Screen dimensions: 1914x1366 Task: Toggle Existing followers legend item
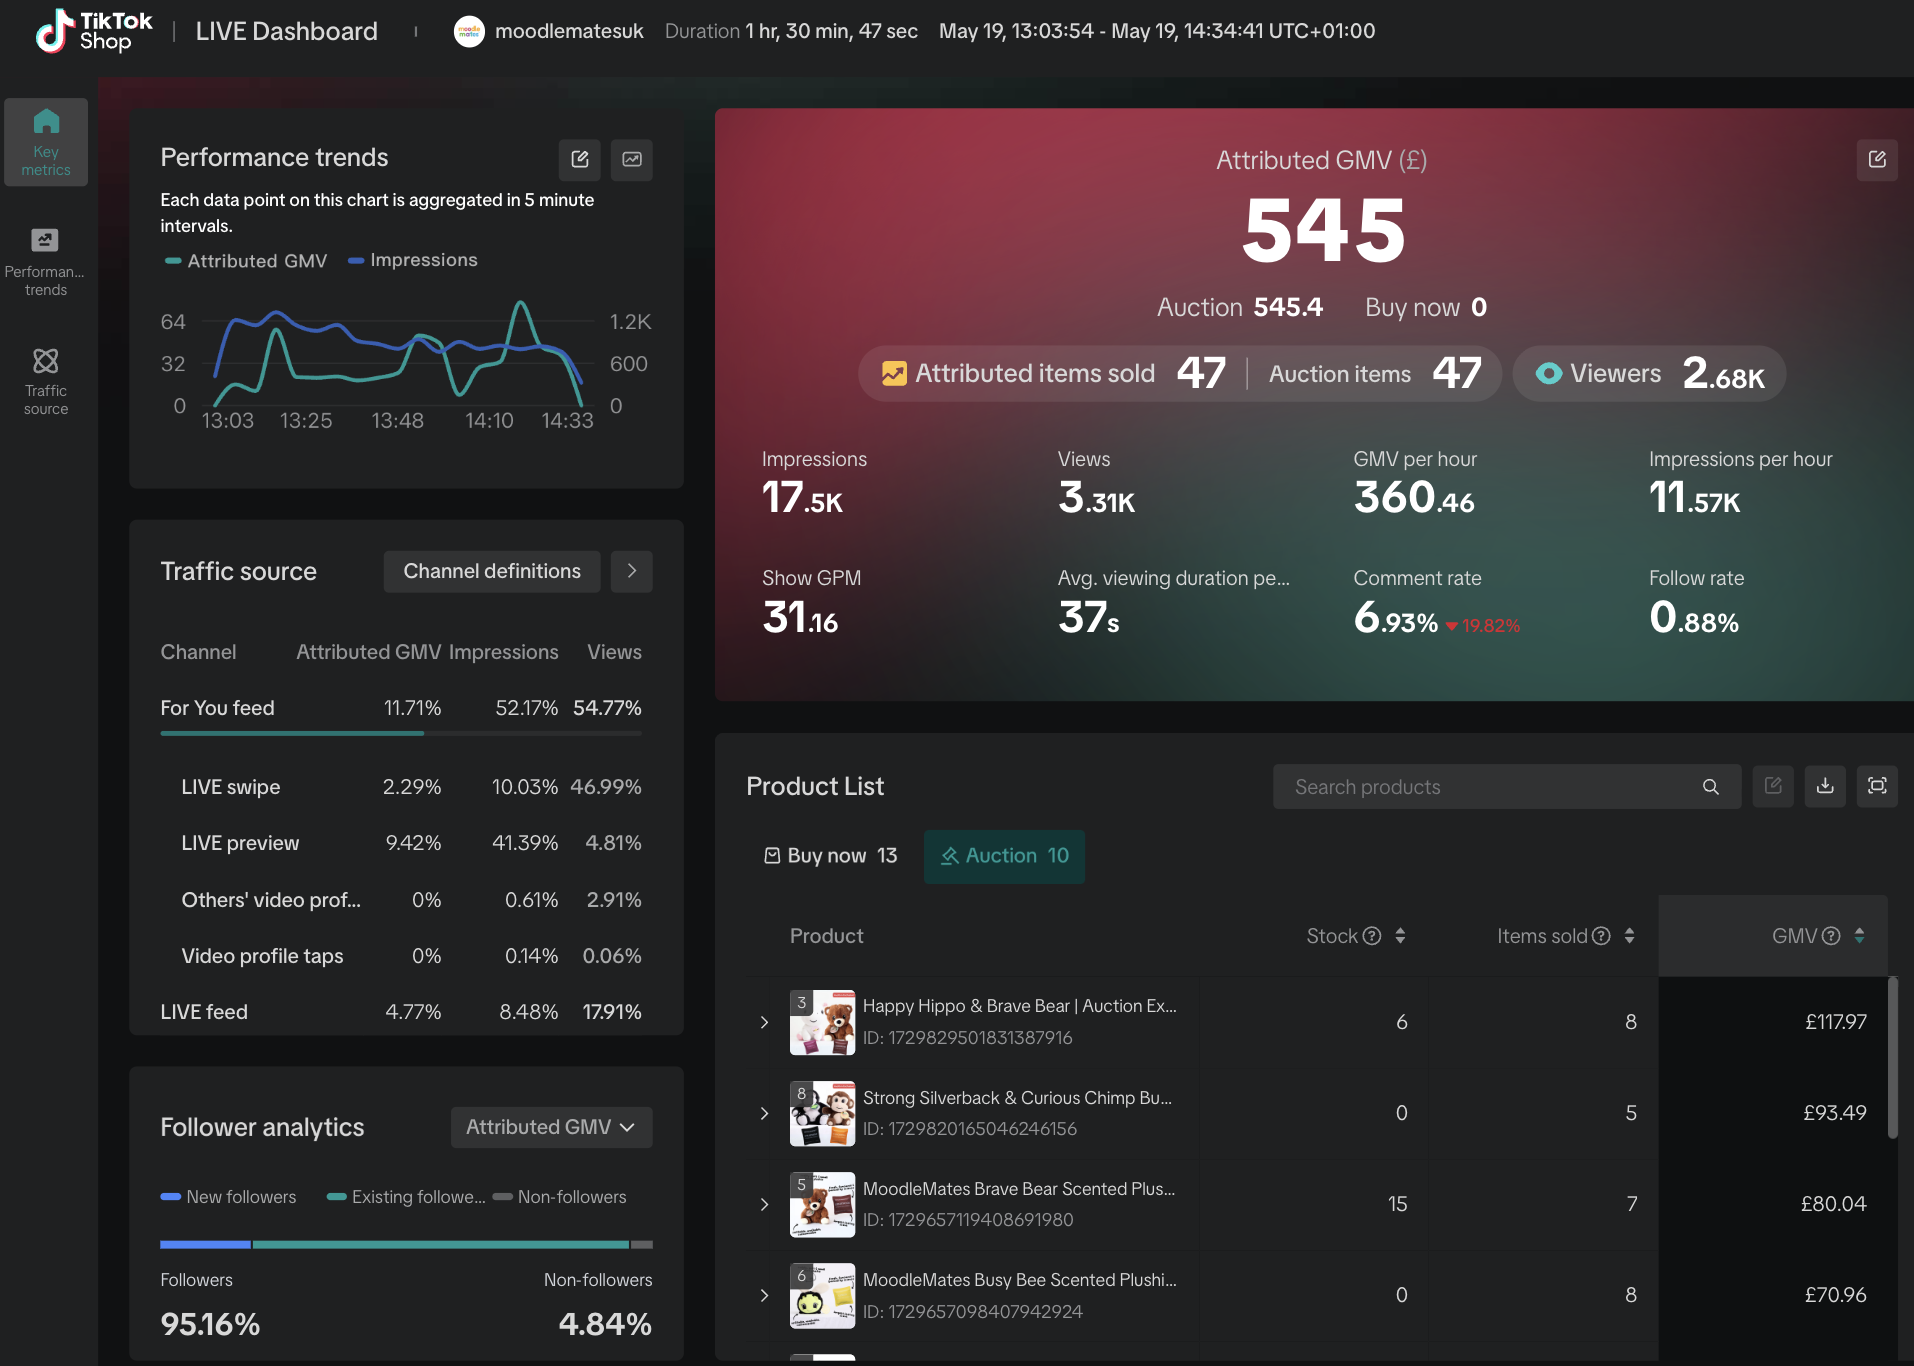coord(406,1197)
